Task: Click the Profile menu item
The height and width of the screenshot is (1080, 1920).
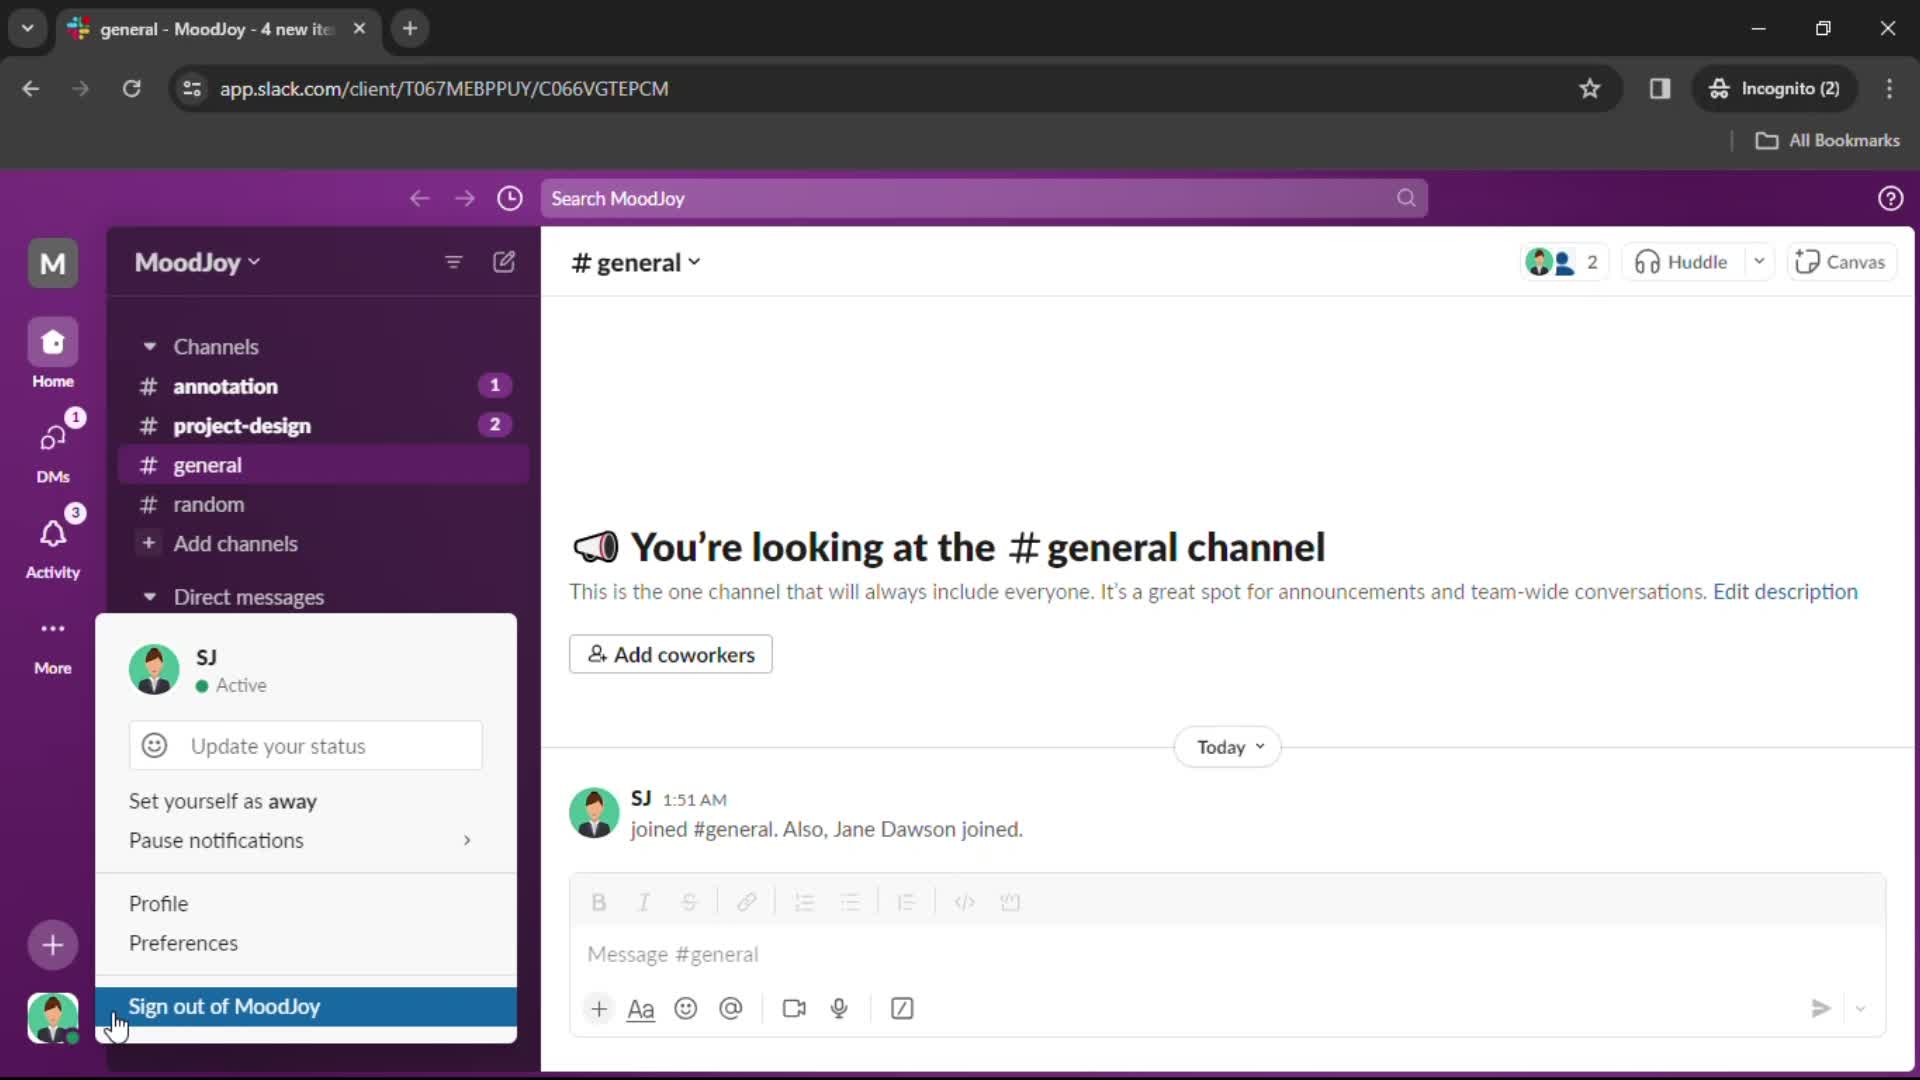Action: tap(157, 902)
